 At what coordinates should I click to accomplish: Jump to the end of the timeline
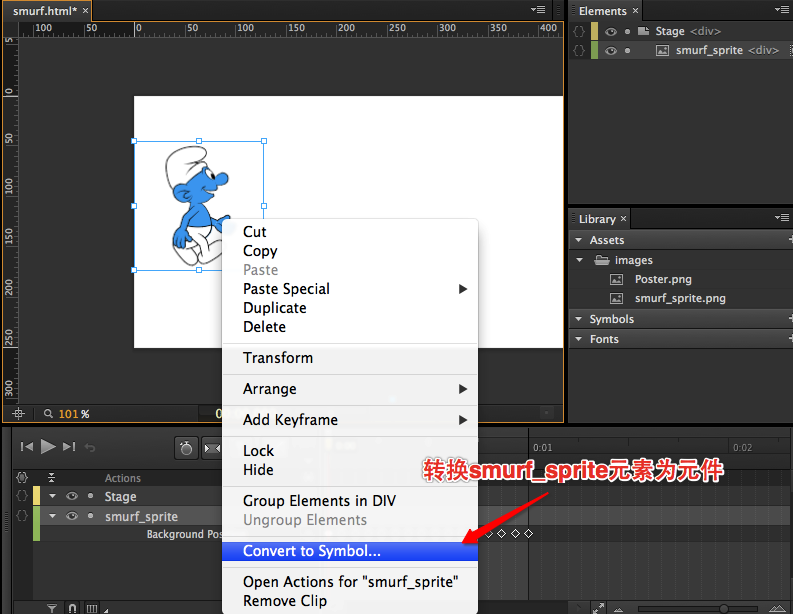(x=69, y=447)
